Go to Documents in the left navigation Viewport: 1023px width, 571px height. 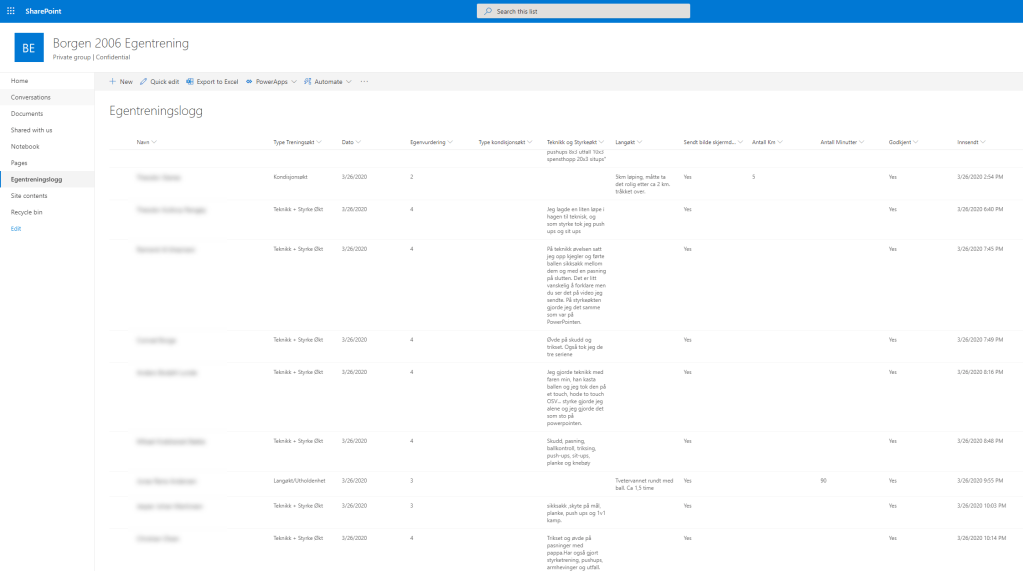[27, 114]
